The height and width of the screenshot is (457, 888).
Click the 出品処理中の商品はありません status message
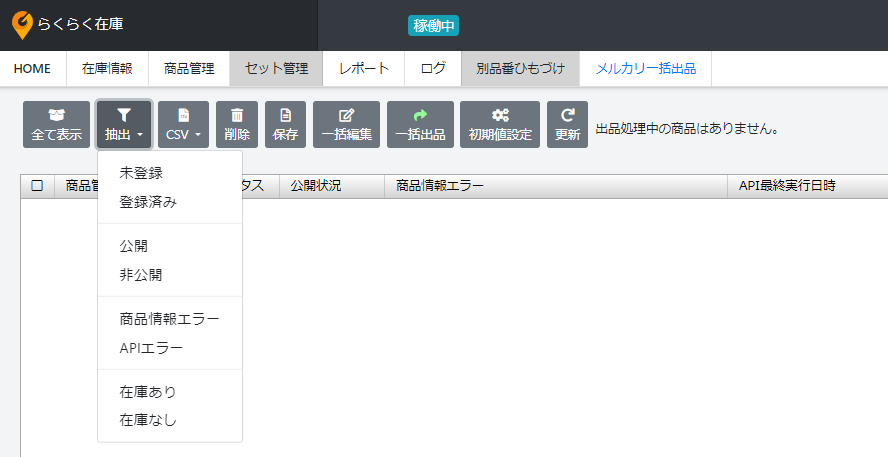pos(688,129)
